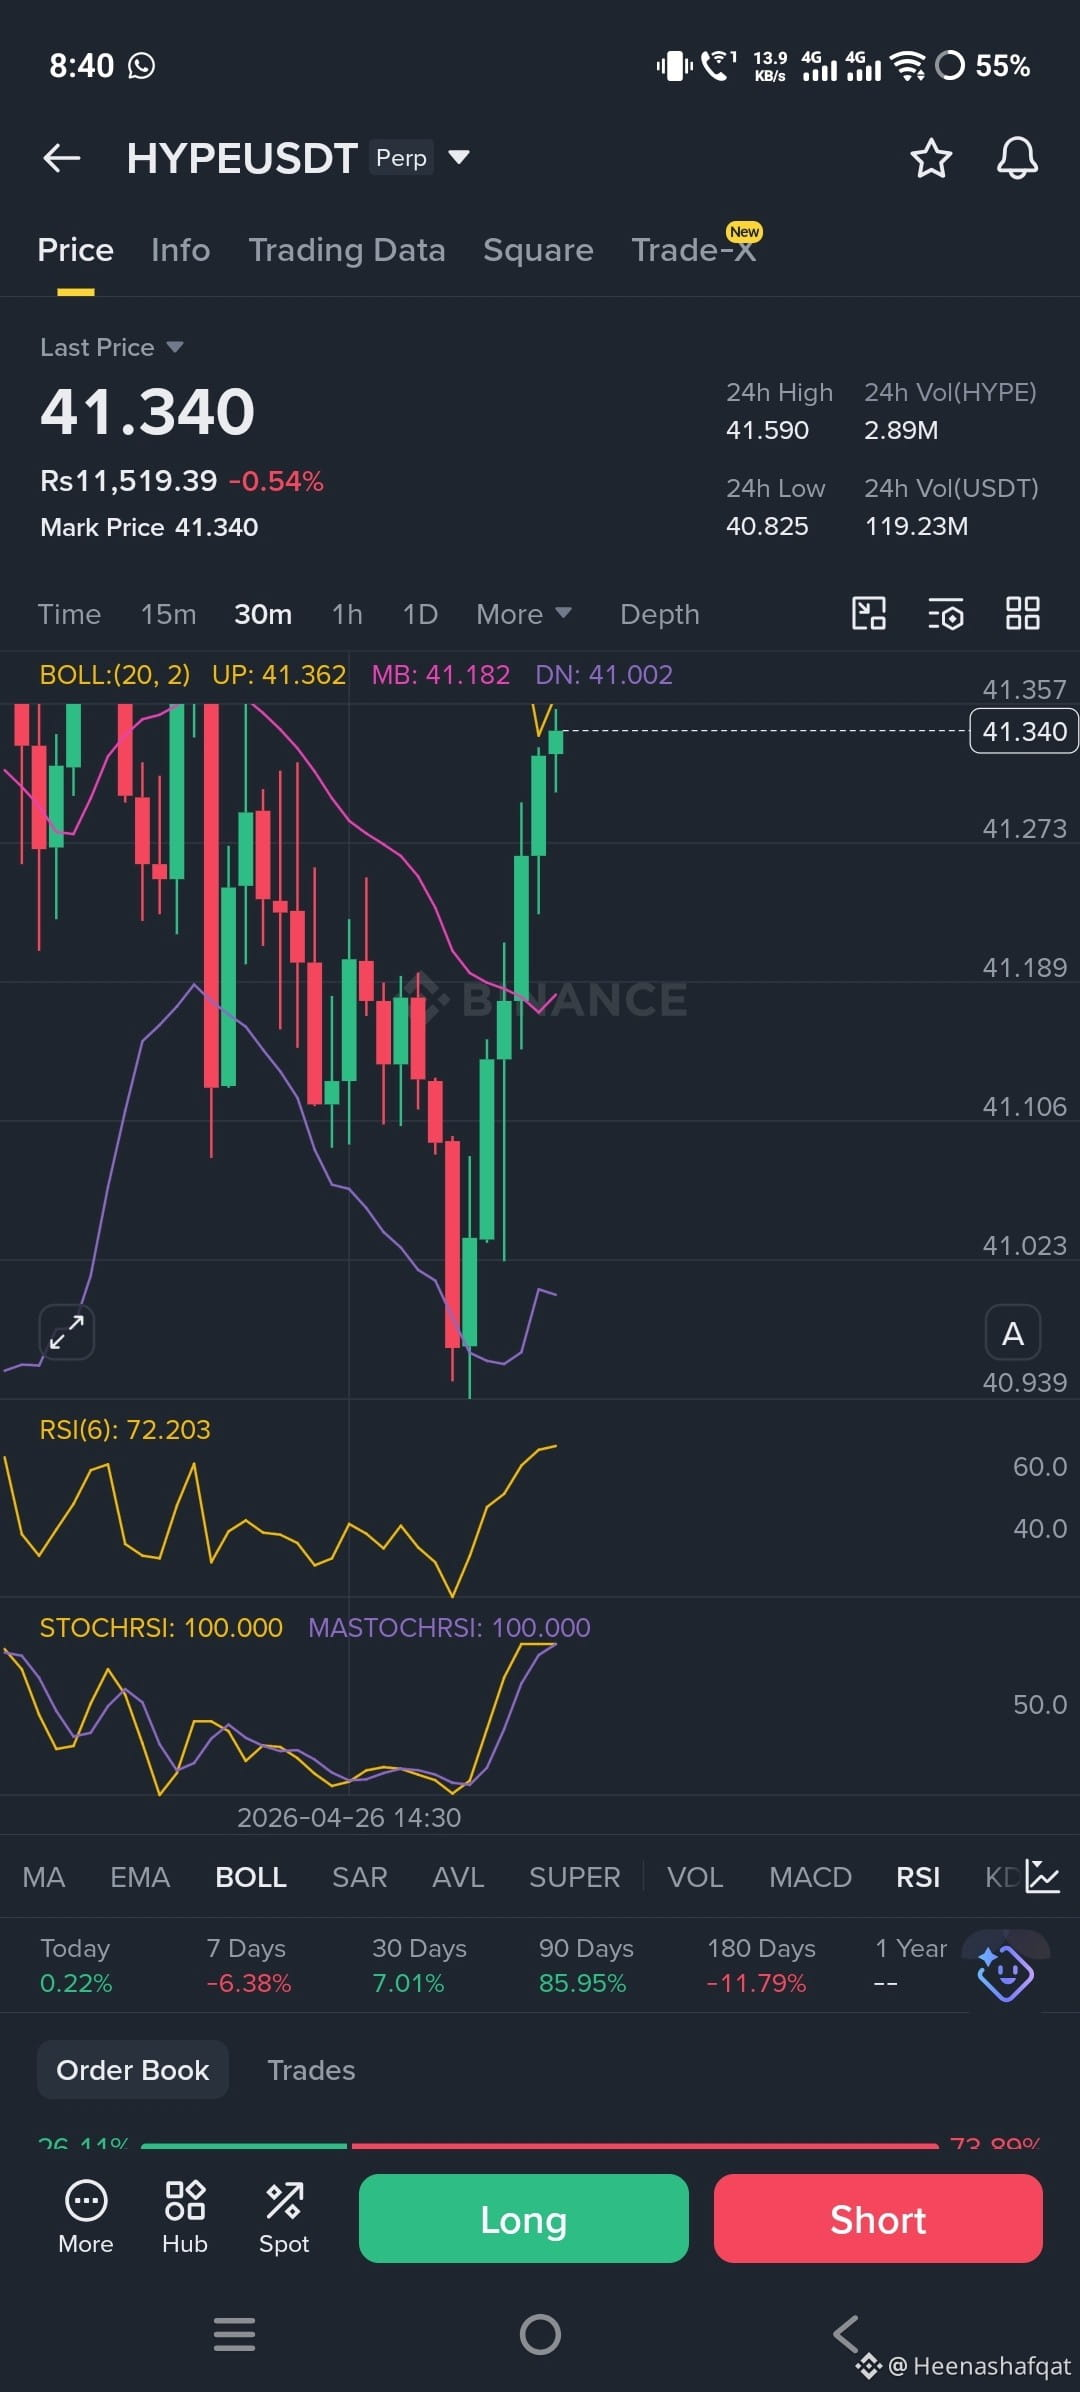
Task: Tap the Perp contract label
Action: [401, 157]
